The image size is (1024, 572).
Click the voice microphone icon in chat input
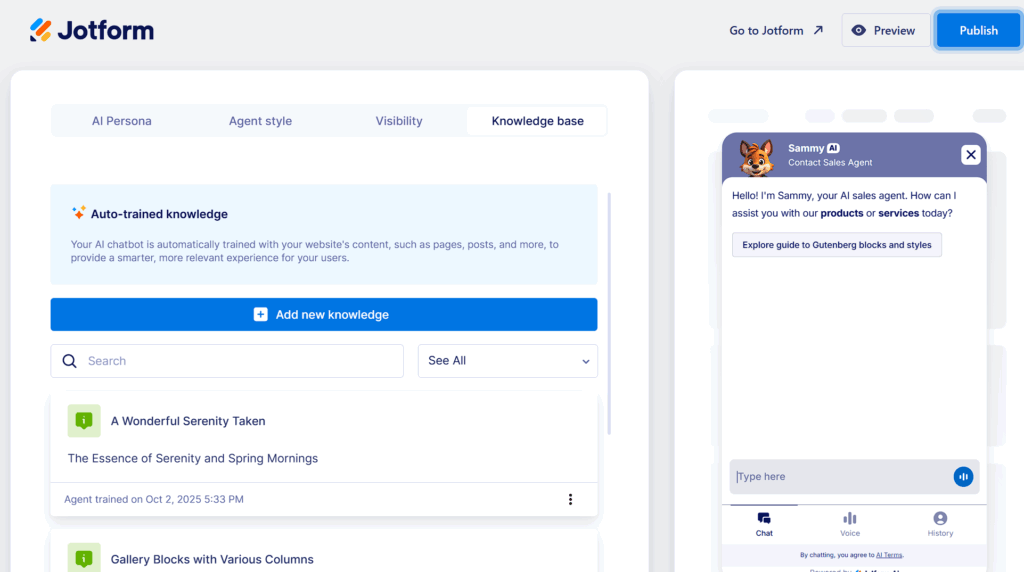[963, 477]
